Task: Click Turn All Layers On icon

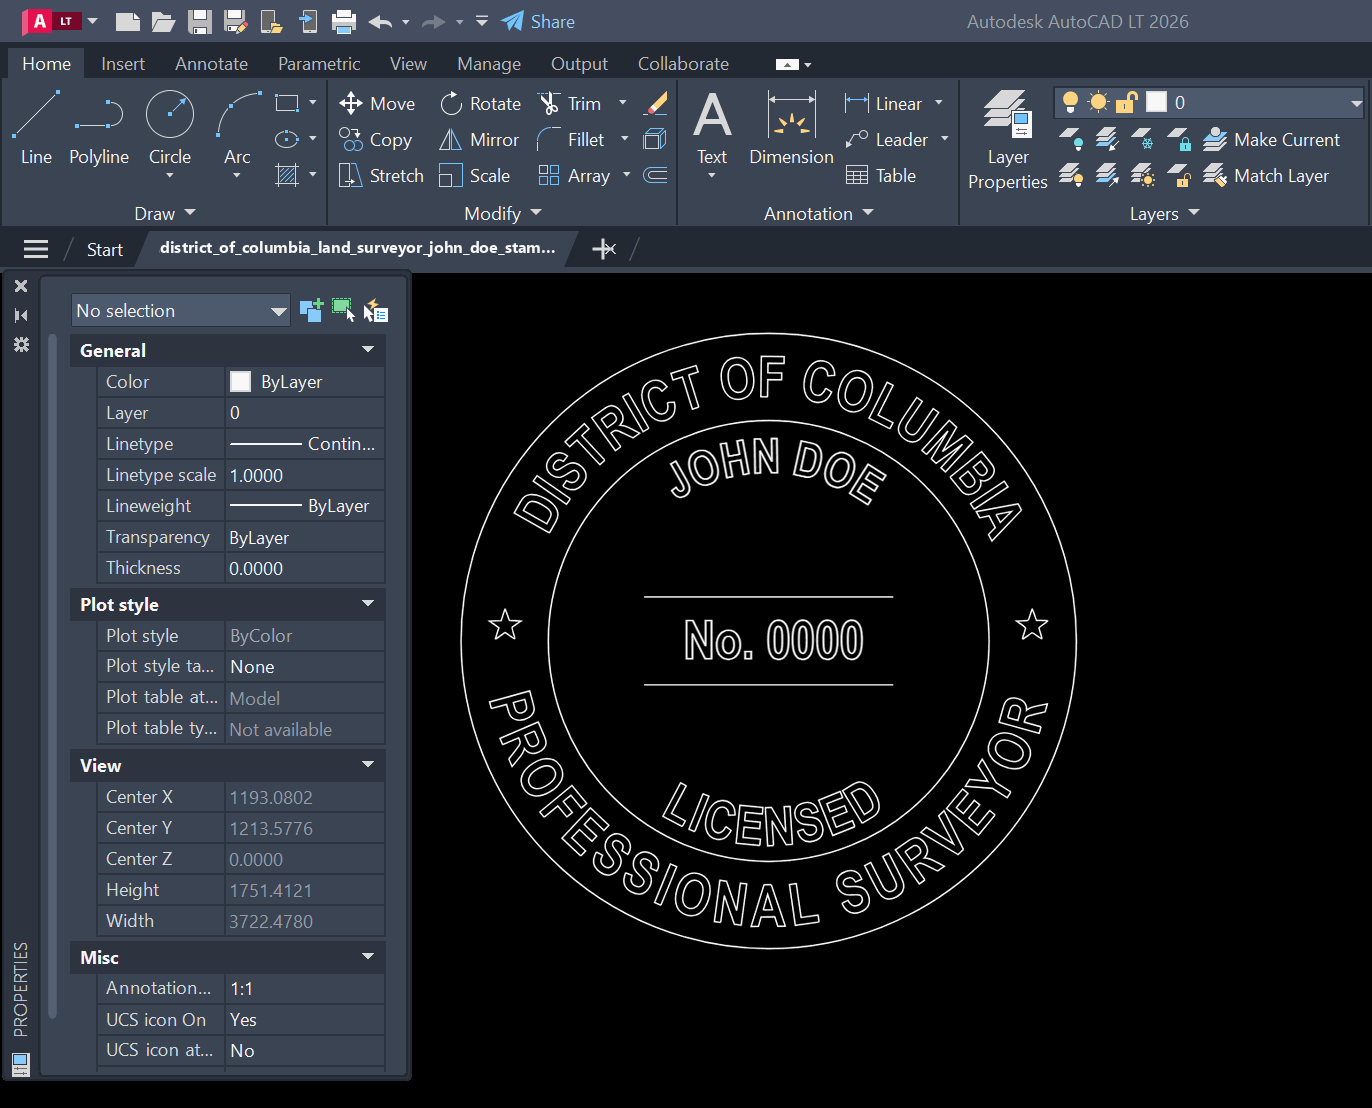Action: (1071, 176)
